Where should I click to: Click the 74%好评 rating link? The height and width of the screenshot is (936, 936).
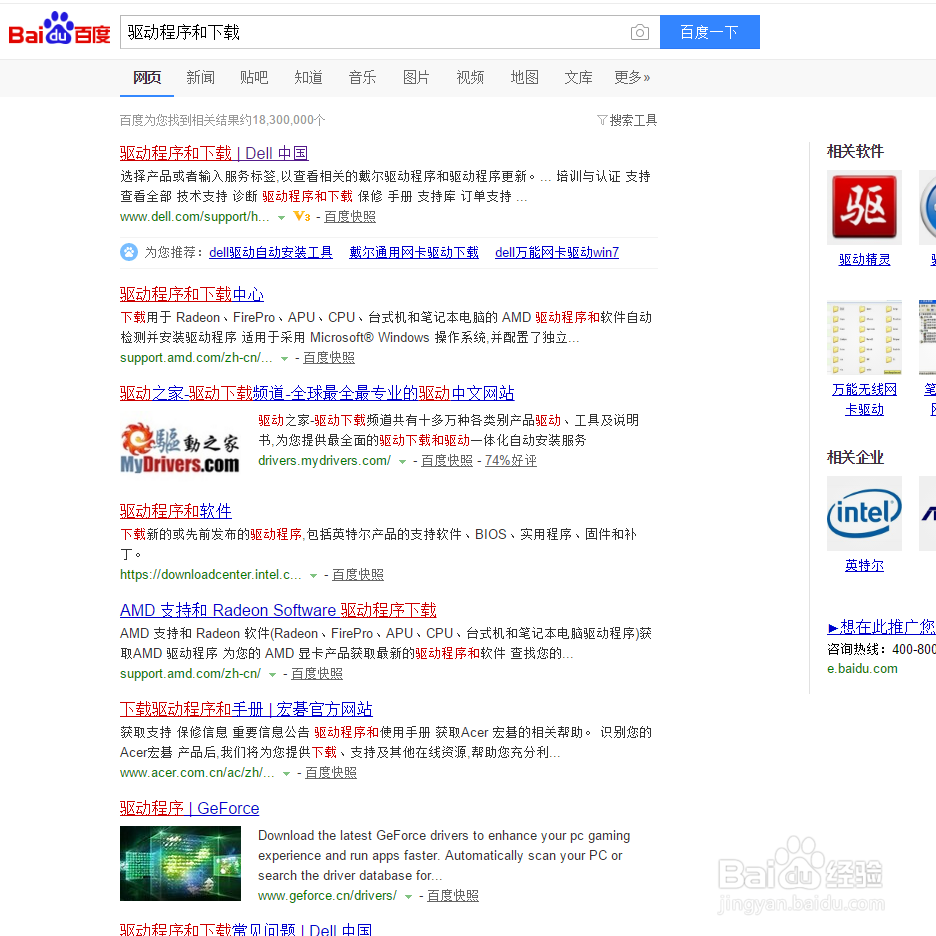[x=511, y=461]
